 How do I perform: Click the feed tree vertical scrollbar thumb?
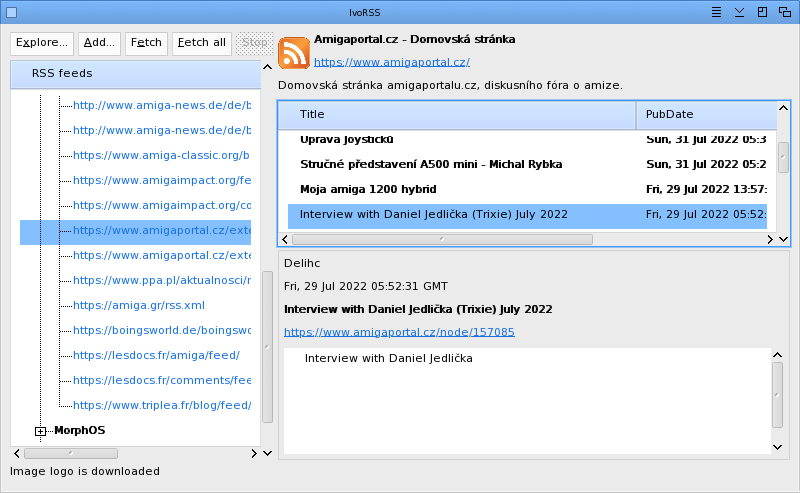pos(267,347)
